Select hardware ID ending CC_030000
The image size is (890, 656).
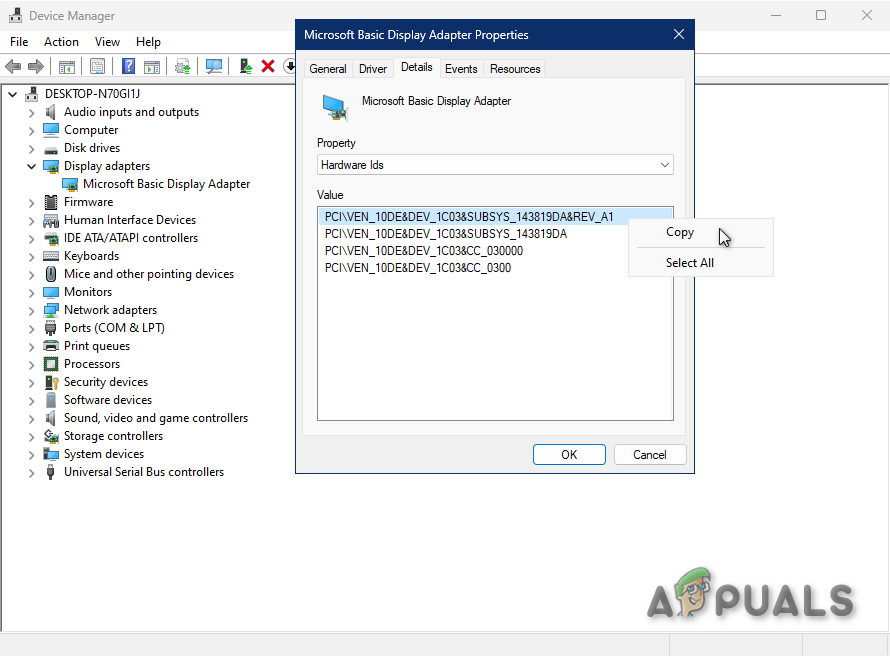pos(423,251)
